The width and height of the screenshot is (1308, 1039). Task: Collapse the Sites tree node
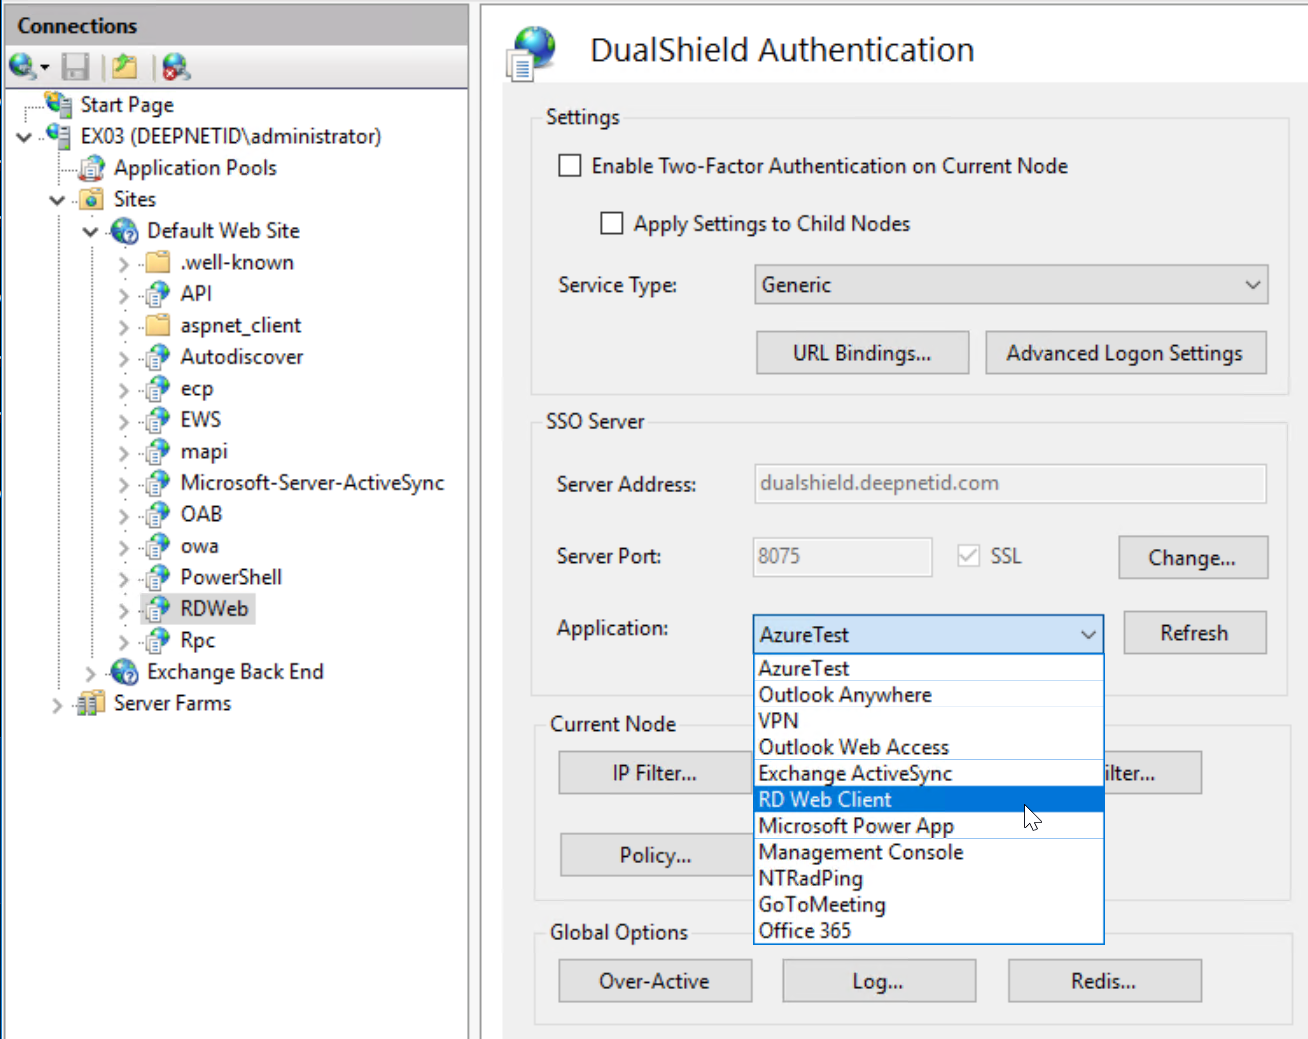pos(57,200)
